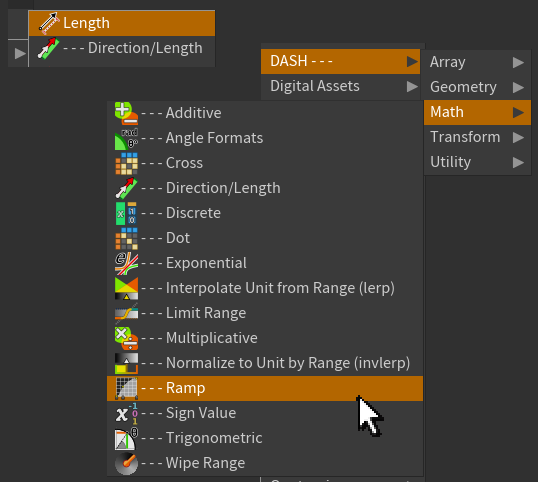Screen dimensions: 538x482
Task: Click the Wipe Range dial icon
Action: 126,463
